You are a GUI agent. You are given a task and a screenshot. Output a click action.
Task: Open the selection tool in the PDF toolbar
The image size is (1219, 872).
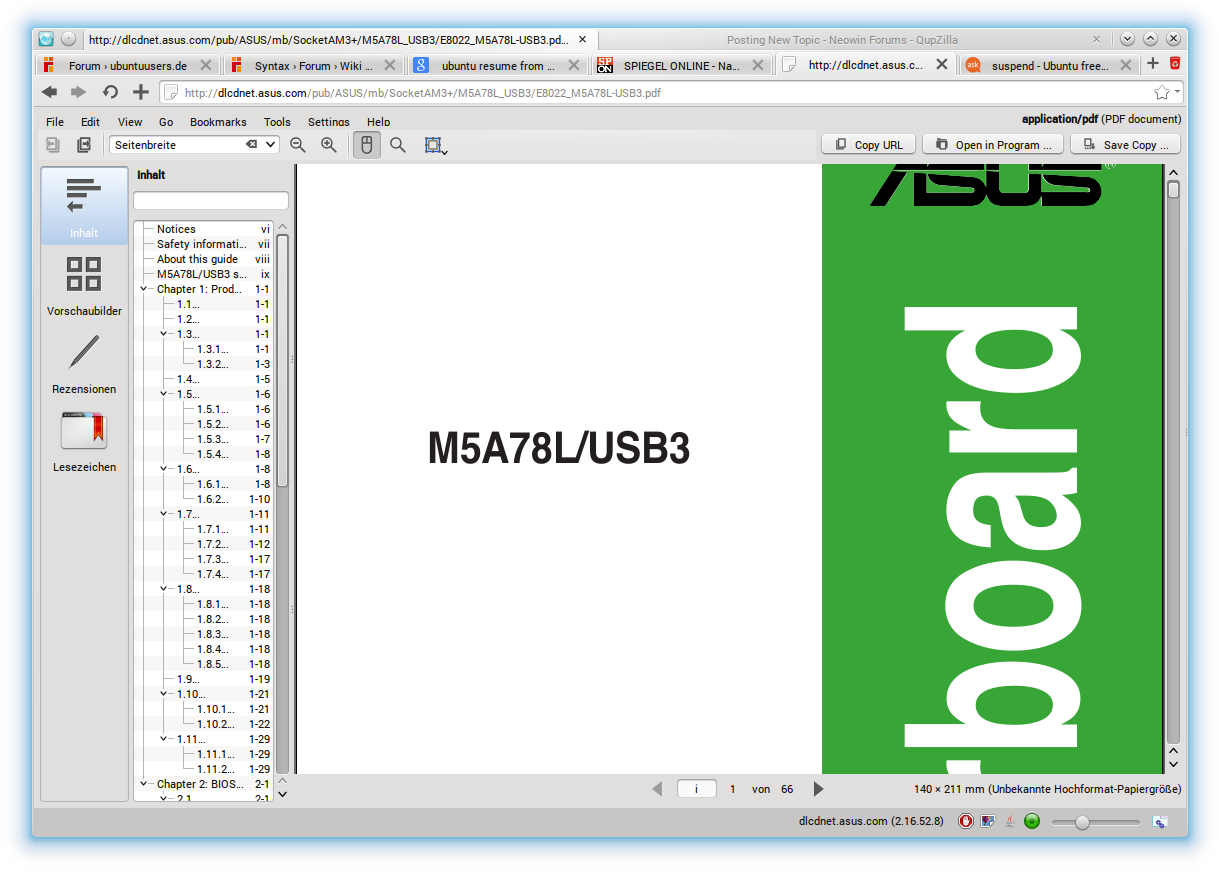click(x=435, y=145)
